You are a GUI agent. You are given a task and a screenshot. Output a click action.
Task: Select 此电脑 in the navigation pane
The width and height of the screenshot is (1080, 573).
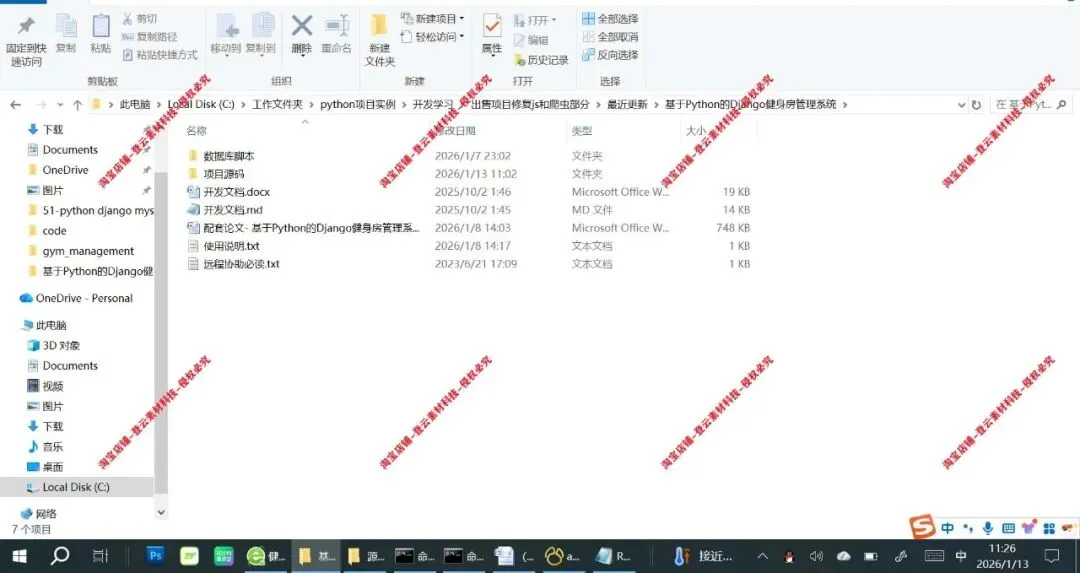click(x=51, y=325)
